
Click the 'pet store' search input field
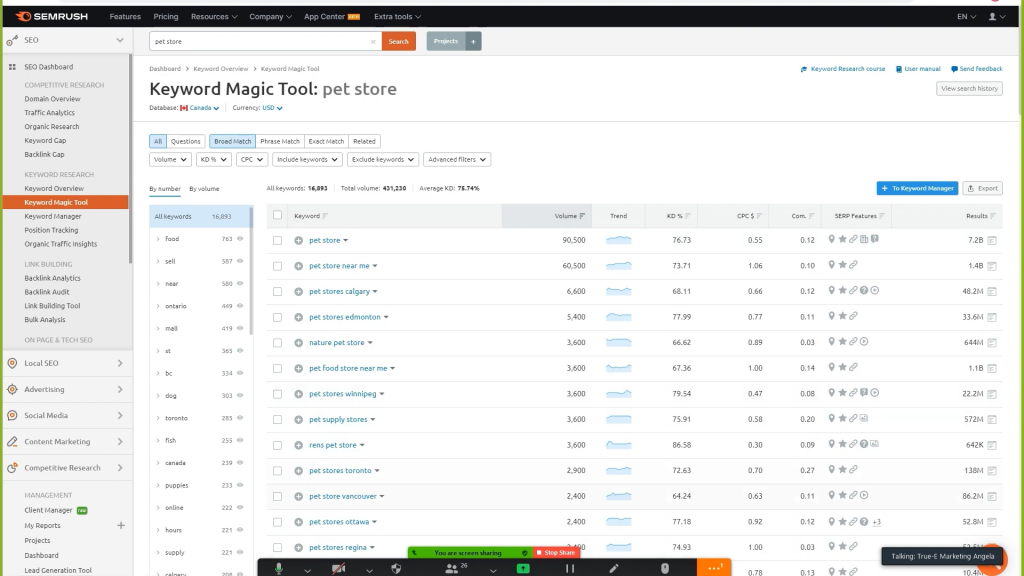tap(258, 41)
